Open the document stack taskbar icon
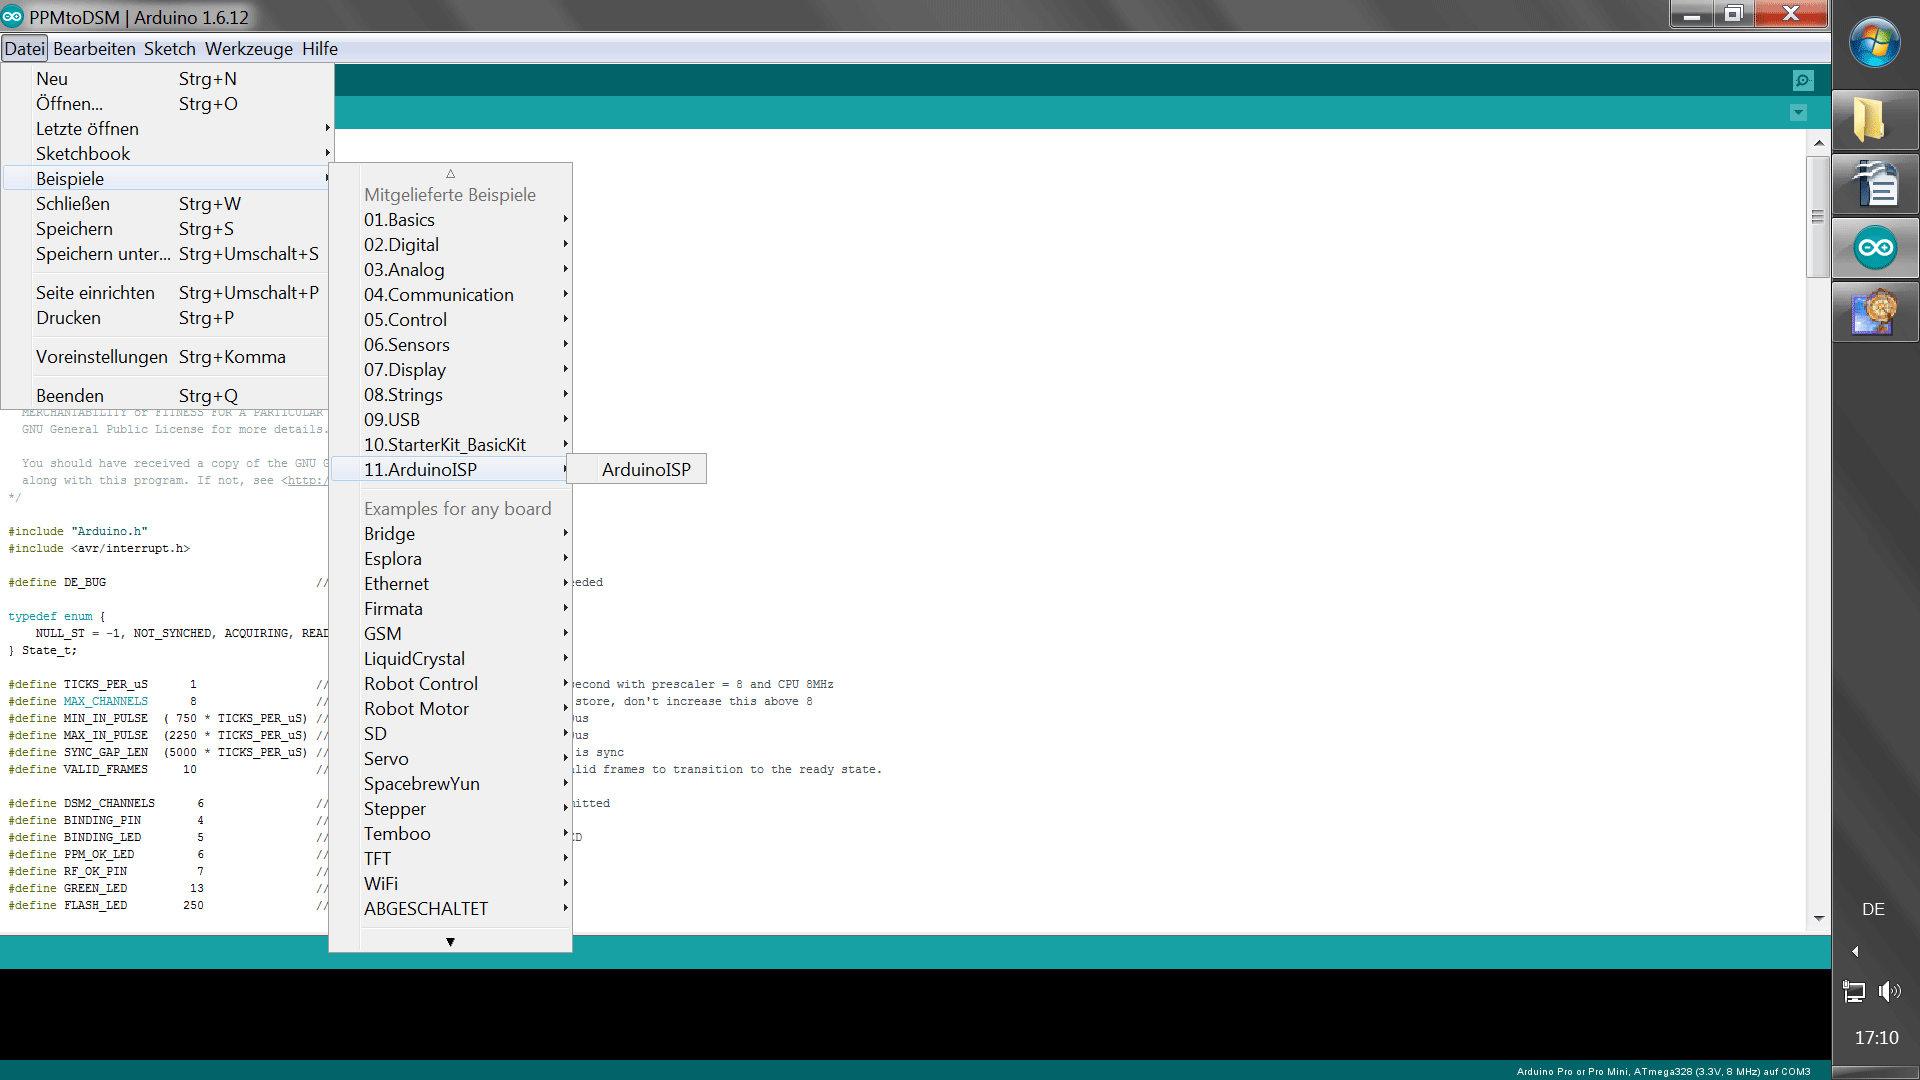This screenshot has width=1920, height=1080. click(x=1875, y=184)
